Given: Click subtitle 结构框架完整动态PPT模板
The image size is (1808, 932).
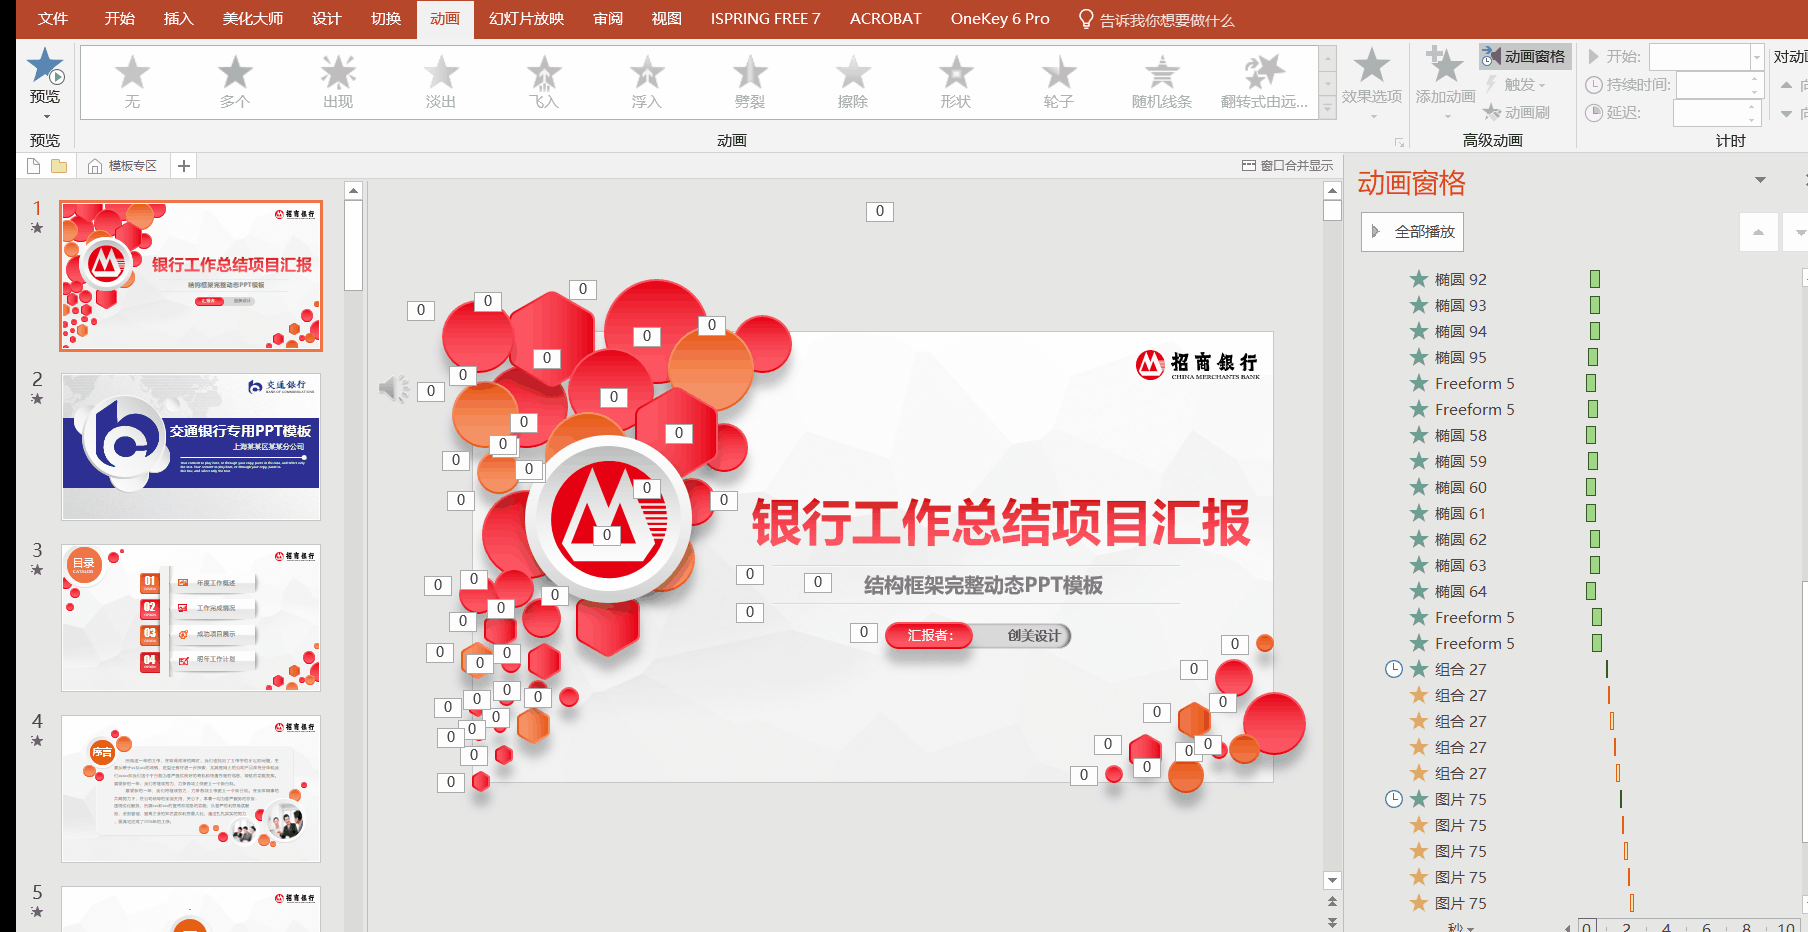Looking at the screenshot, I should click(x=983, y=585).
